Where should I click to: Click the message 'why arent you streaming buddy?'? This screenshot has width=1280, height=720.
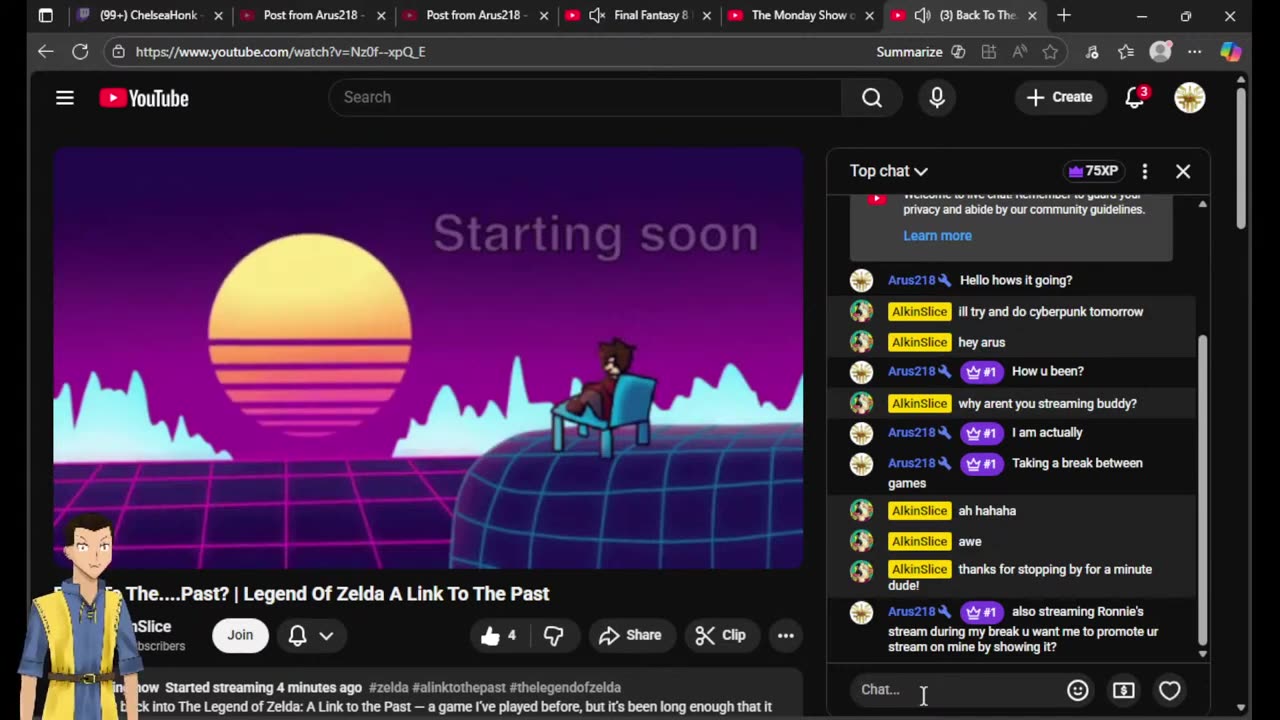click(1047, 404)
